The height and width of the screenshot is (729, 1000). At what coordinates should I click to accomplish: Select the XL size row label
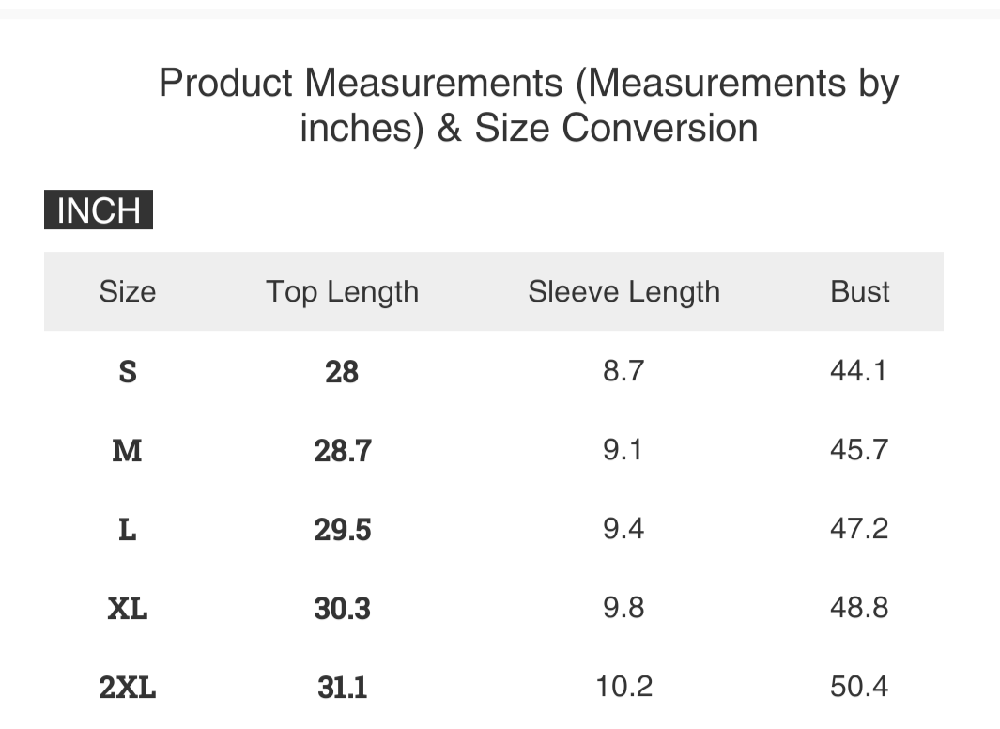pyautogui.click(x=127, y=608)
